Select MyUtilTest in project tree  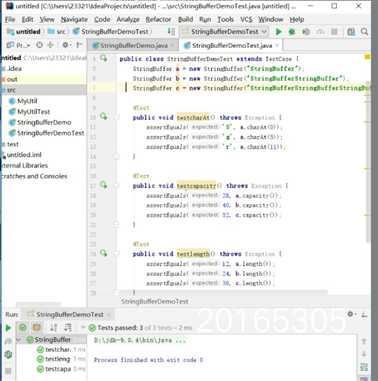click(x=33, y=111)
